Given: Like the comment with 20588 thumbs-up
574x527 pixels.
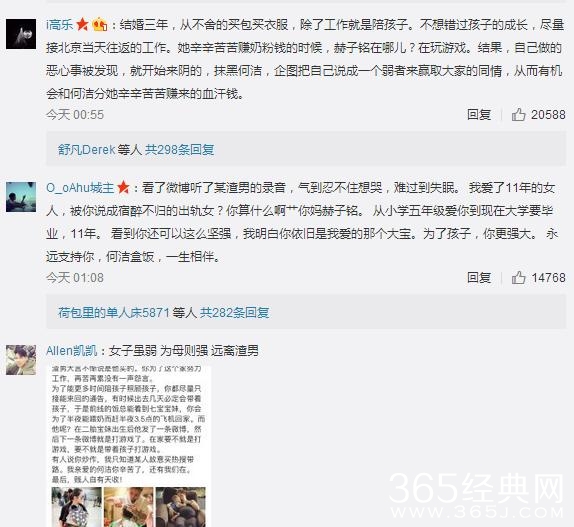Looking at the screenshot, I should click(x=518, y=115).
